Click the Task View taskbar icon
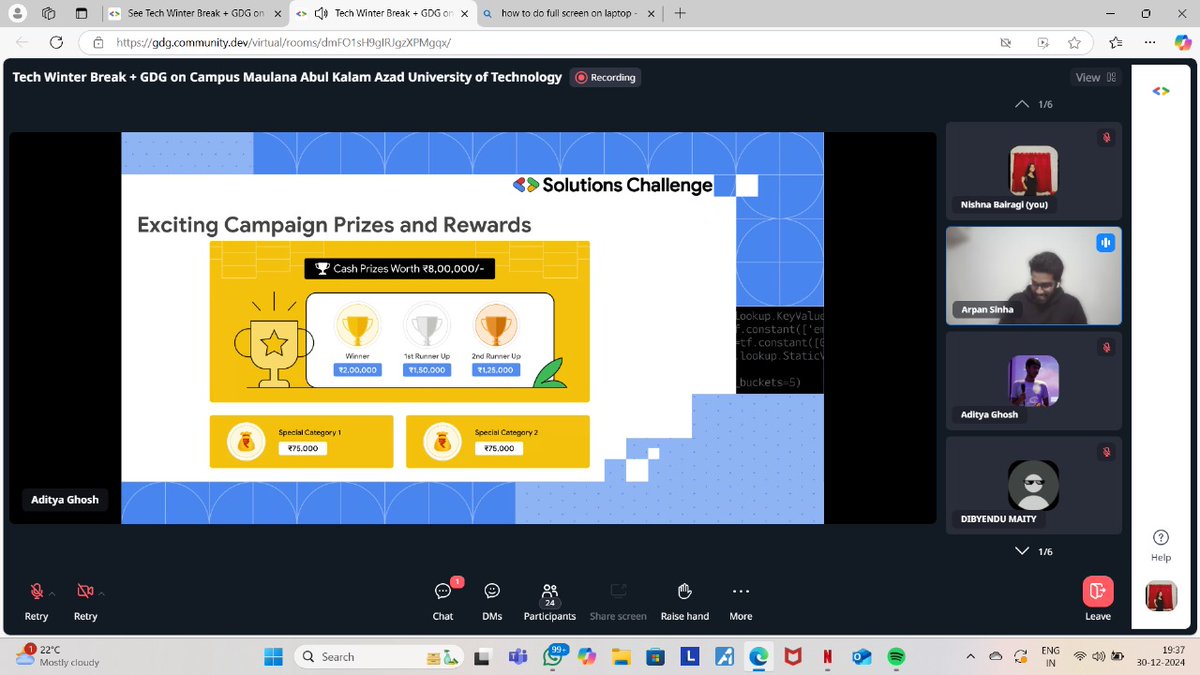 click(484, 656)
